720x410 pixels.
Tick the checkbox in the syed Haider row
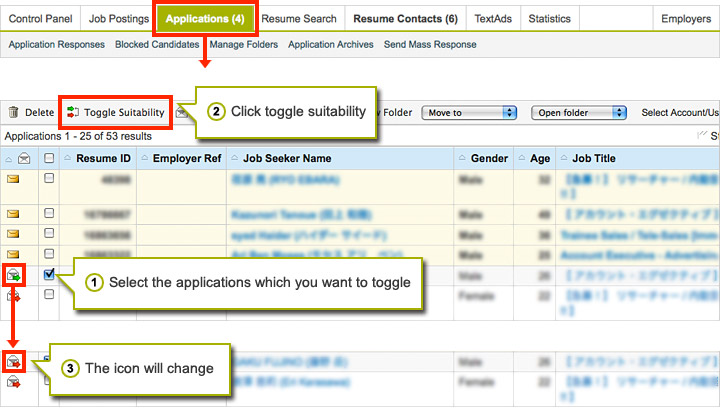(x=49, y=233)
